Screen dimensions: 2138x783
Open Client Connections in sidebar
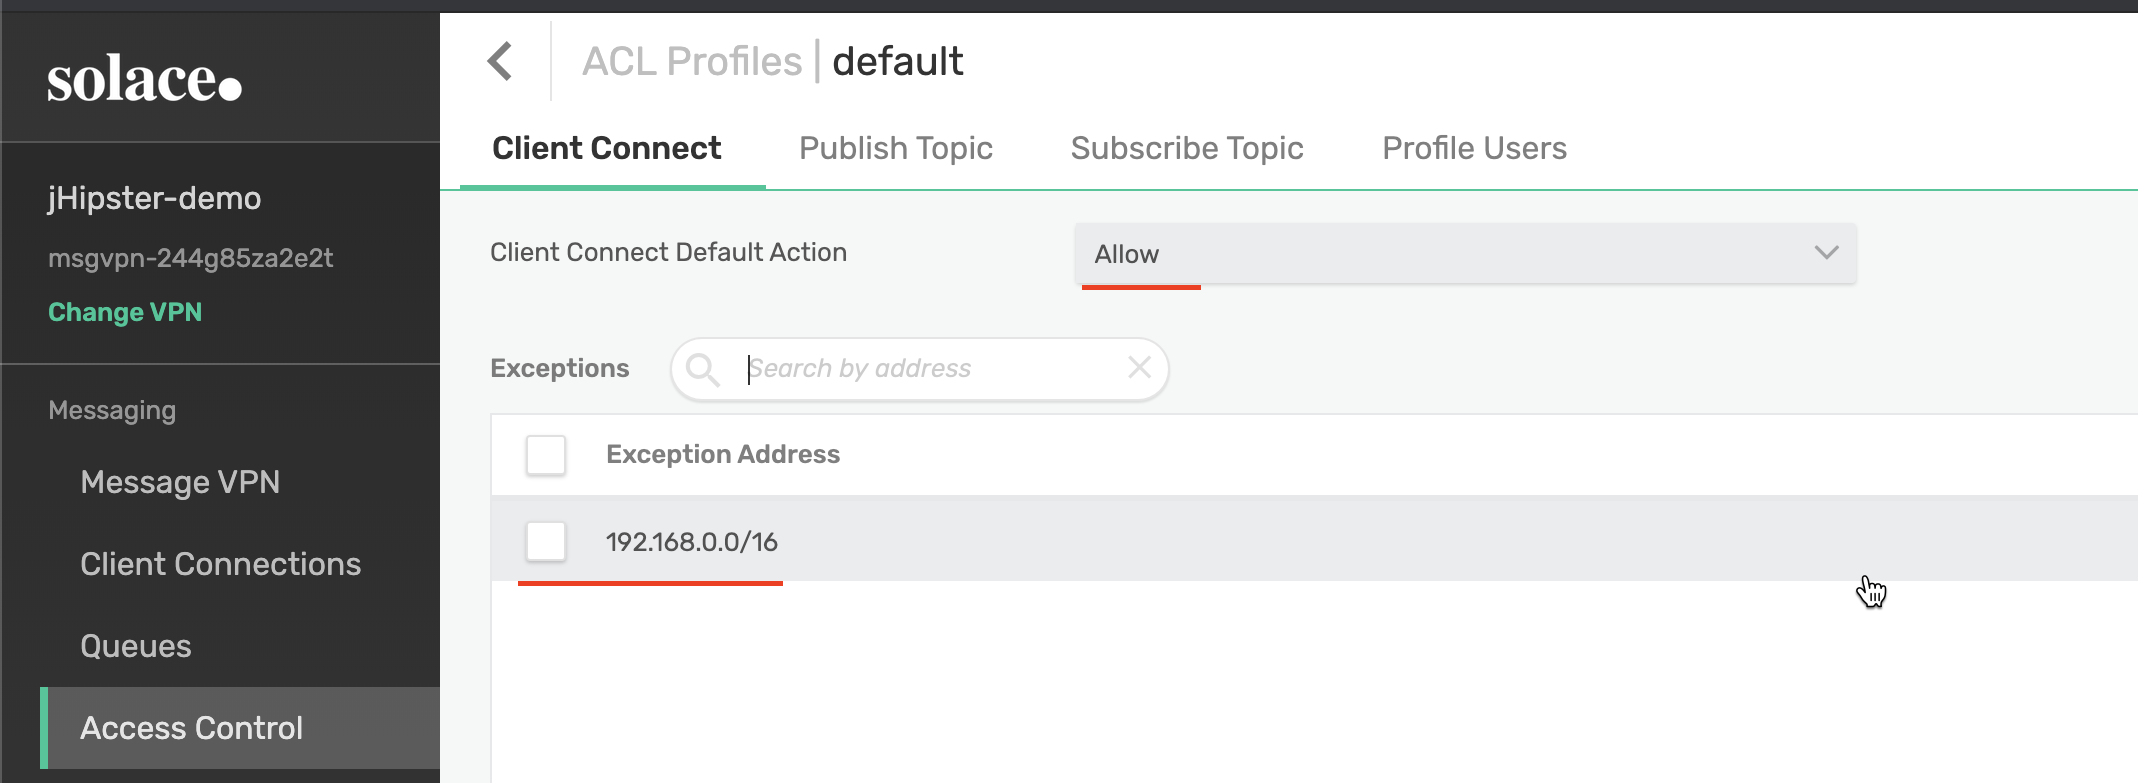pos(220,564)
